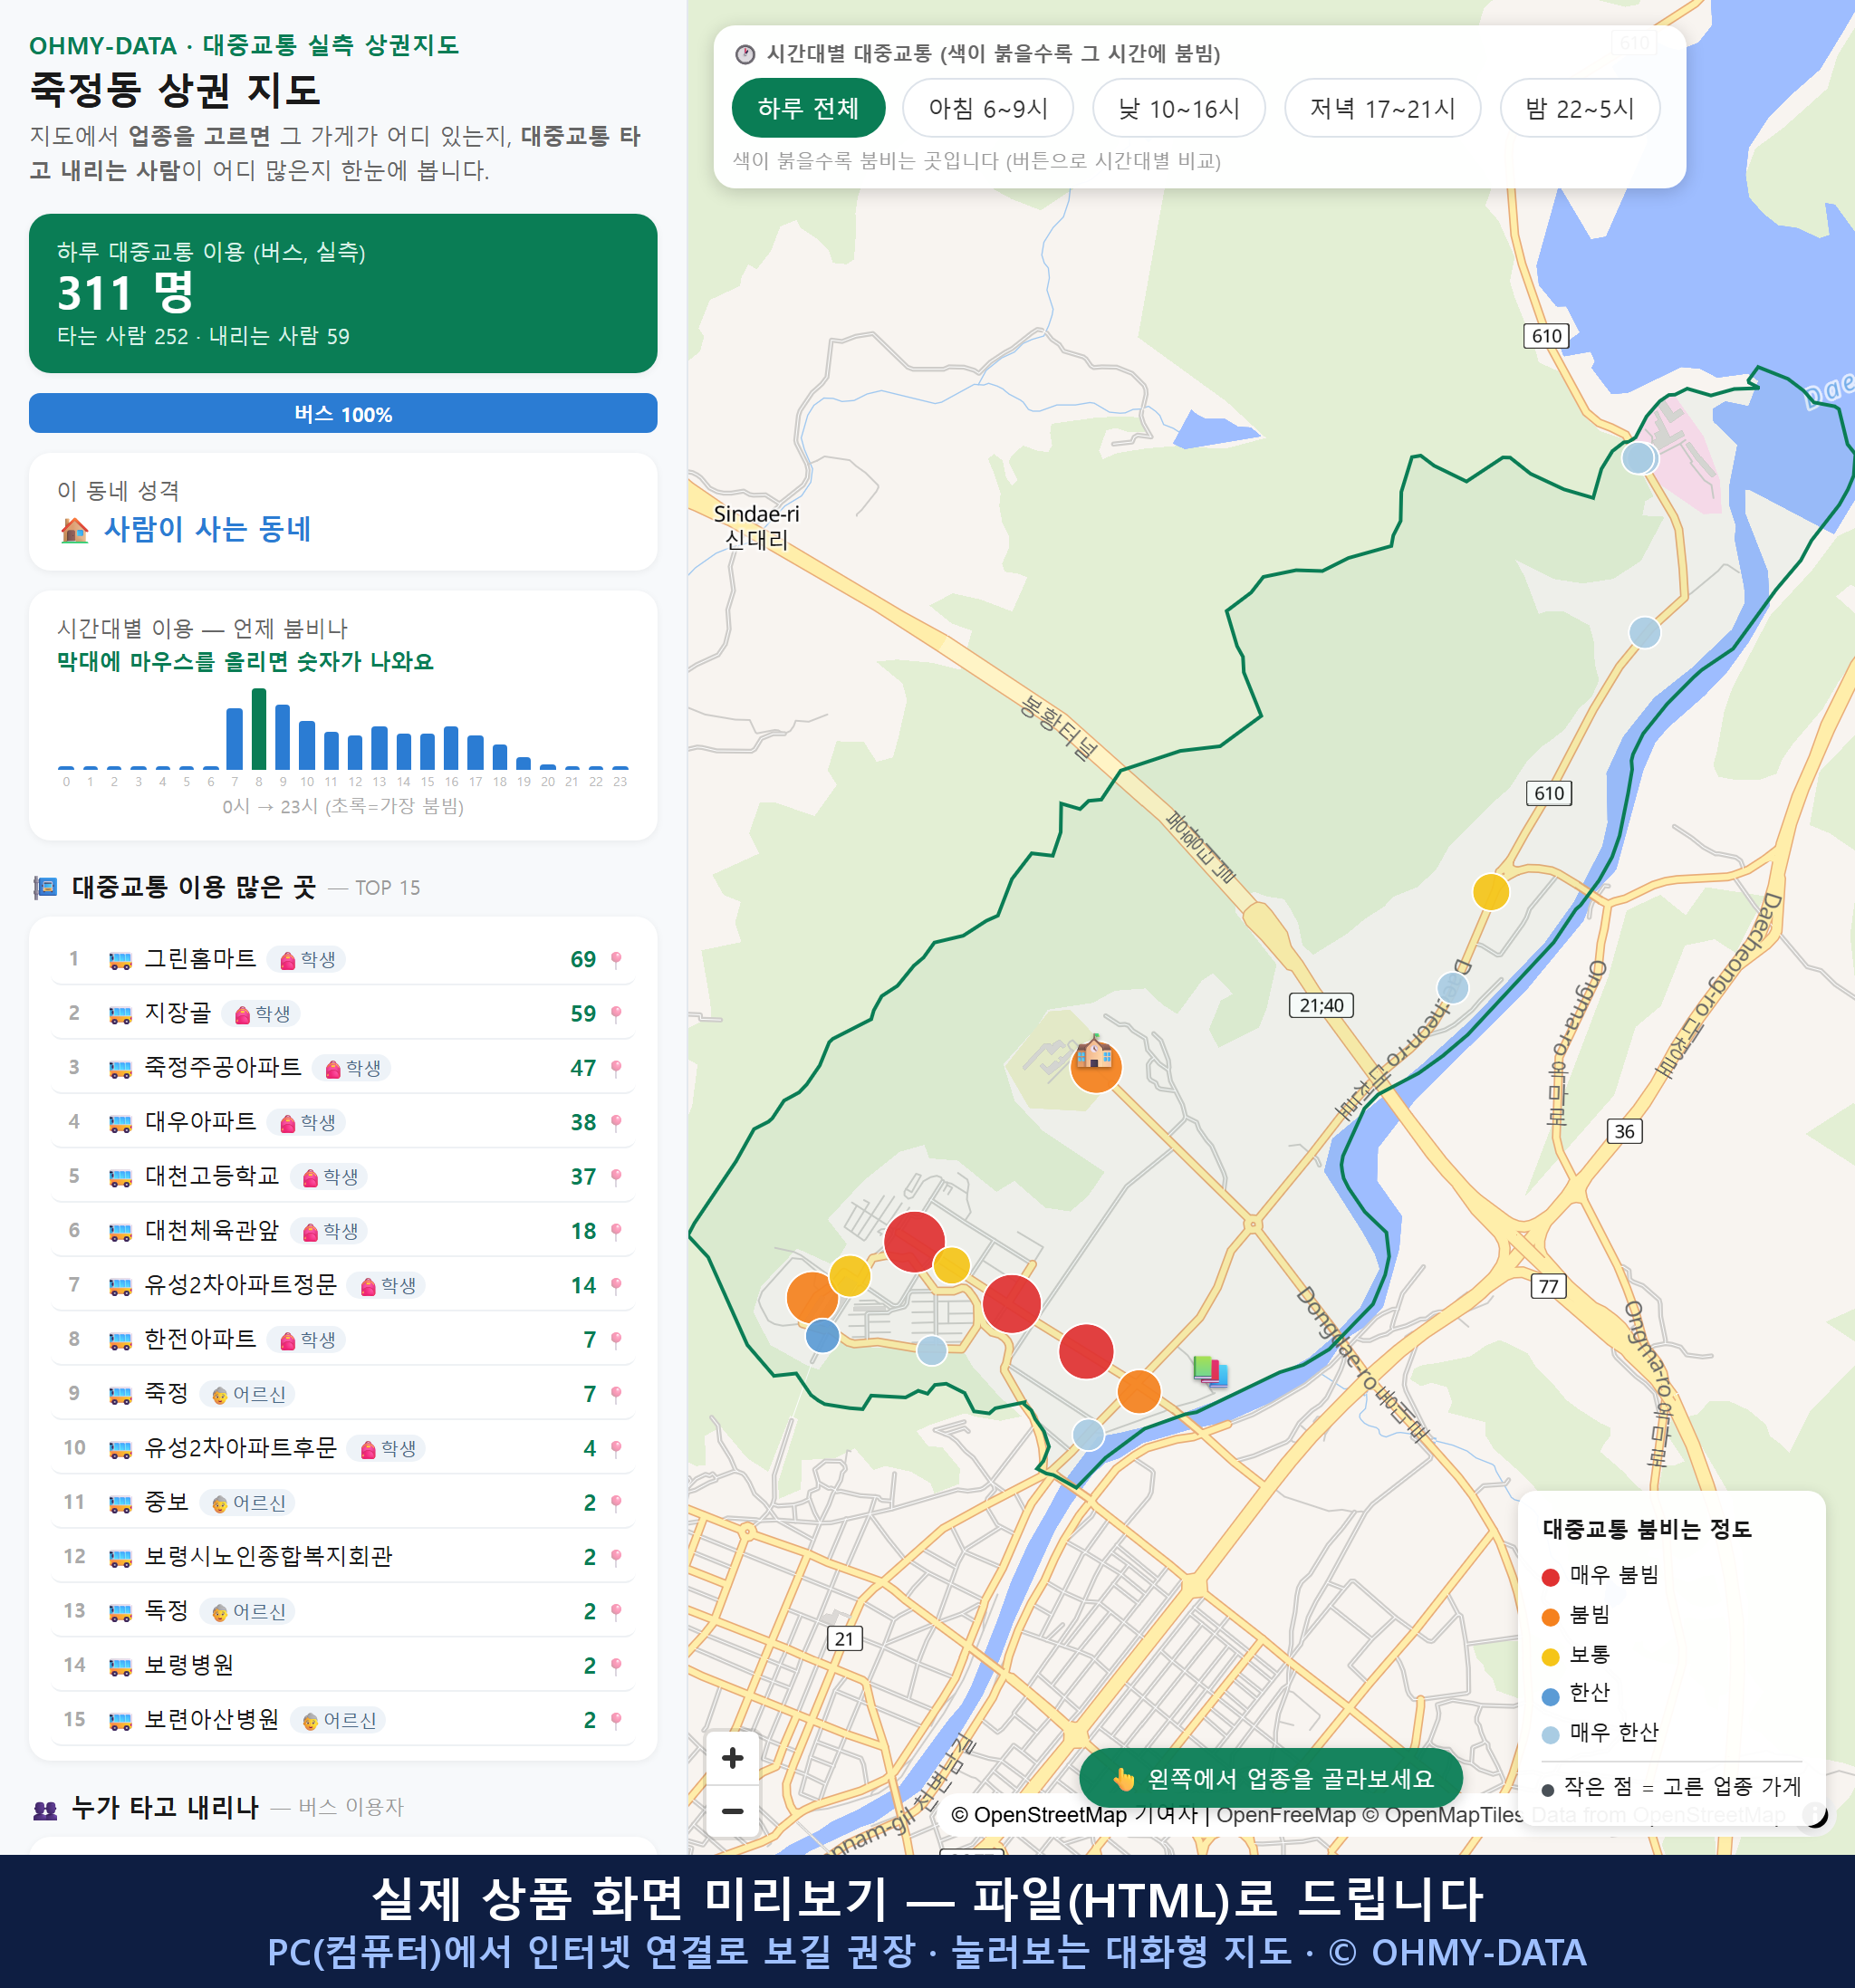Click the 311 명 daily ridership card
Screen dimensions: 1855x1988
pos(343,293)
